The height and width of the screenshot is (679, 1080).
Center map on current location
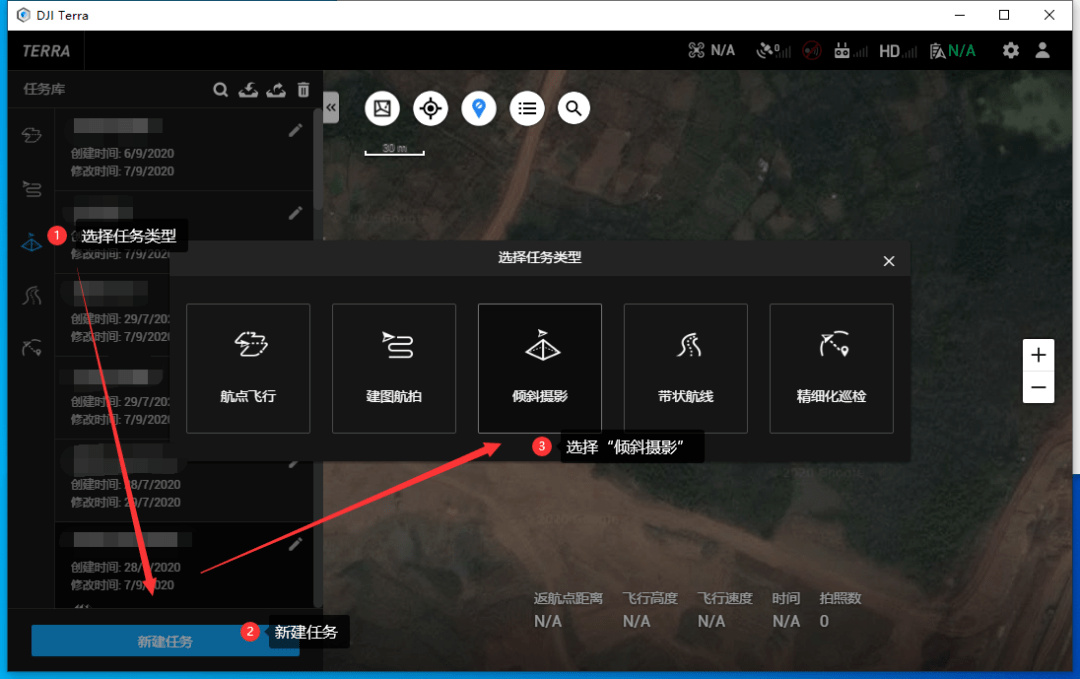(x=430, y=108)
